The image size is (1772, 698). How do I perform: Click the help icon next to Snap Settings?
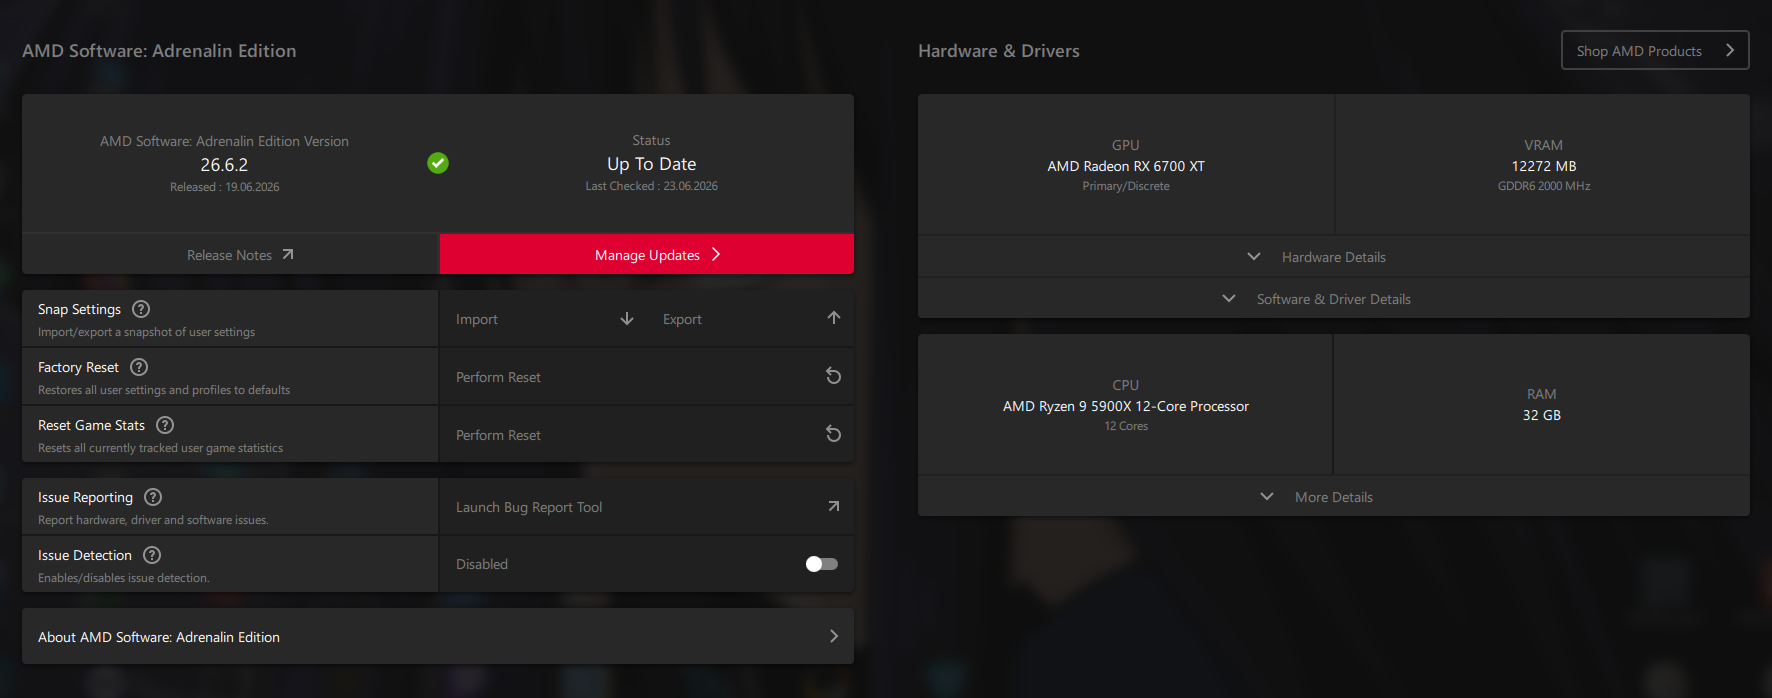click(x=141, y=309)
